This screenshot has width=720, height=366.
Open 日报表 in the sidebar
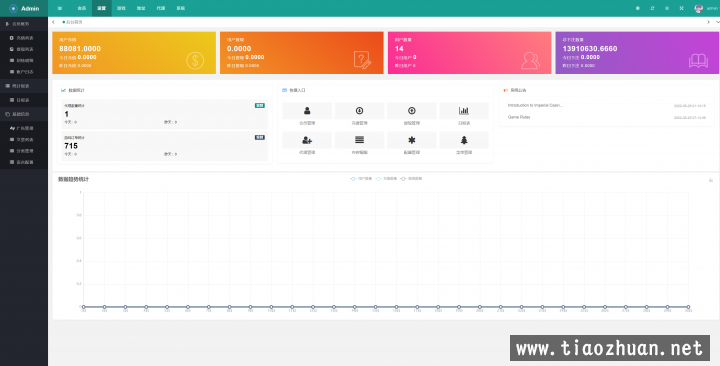pos(24,100)
